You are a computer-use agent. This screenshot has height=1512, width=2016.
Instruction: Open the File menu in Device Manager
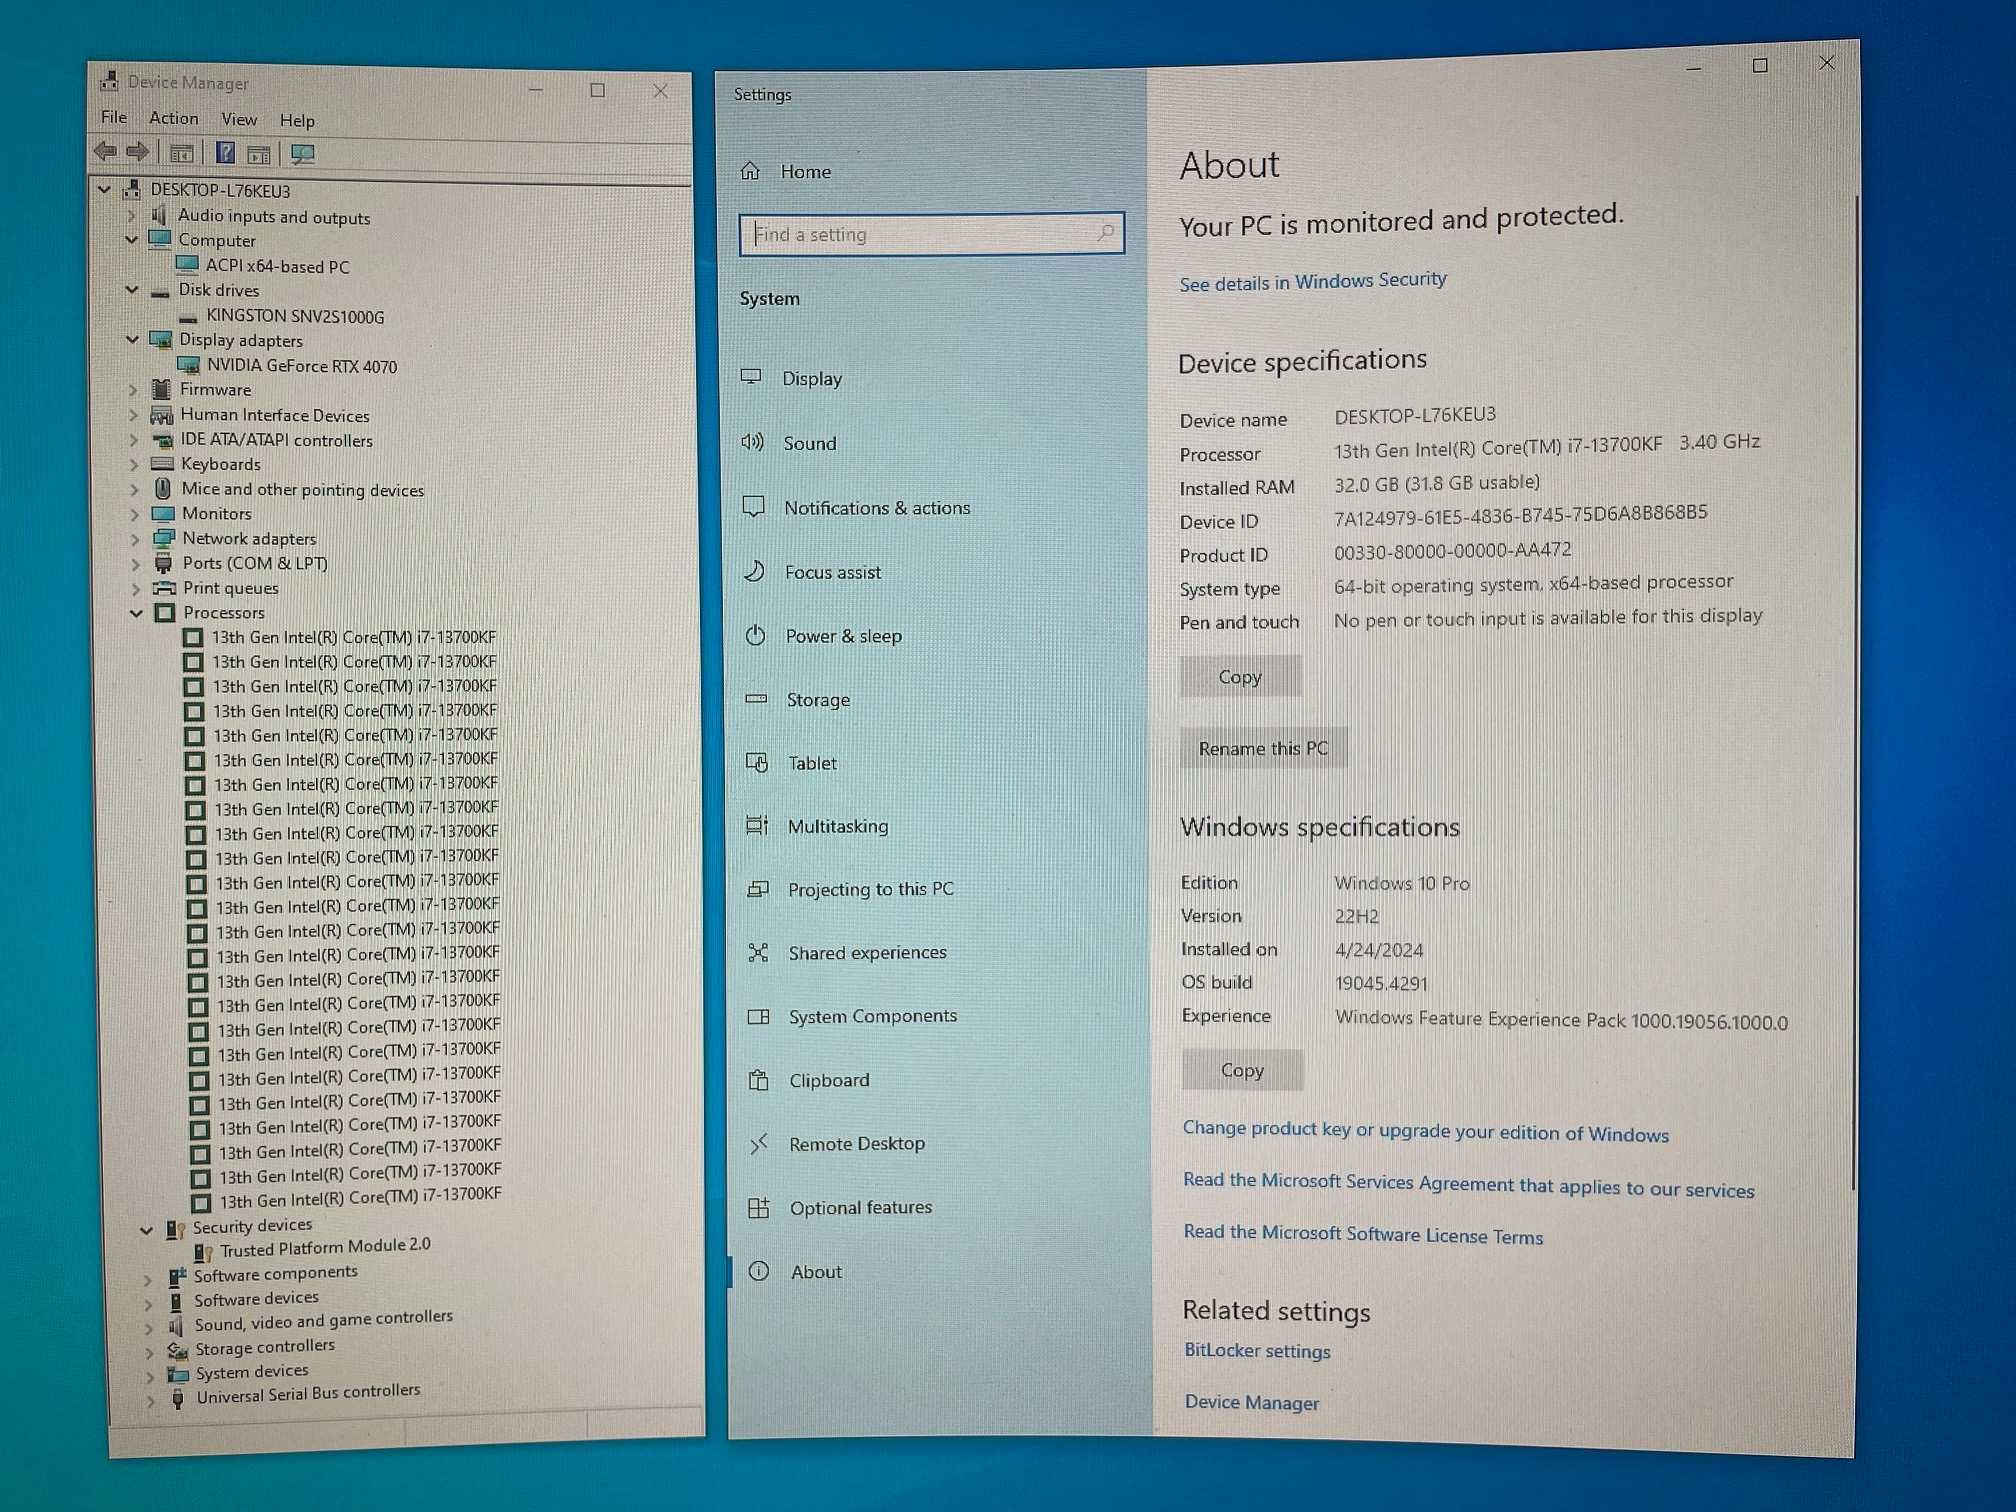click(x=114, y=117)
